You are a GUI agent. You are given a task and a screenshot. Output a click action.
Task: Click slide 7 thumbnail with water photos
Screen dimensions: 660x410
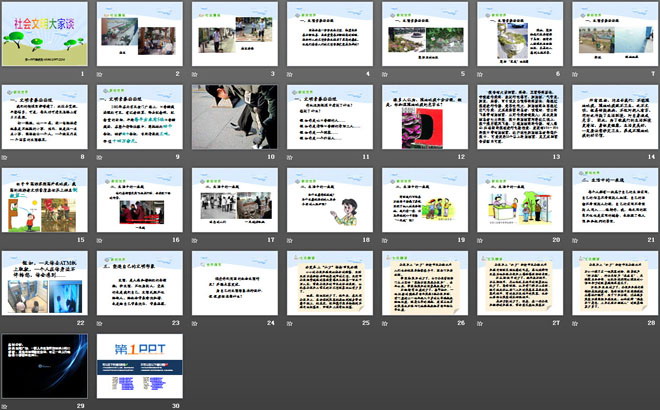(612, 34)
